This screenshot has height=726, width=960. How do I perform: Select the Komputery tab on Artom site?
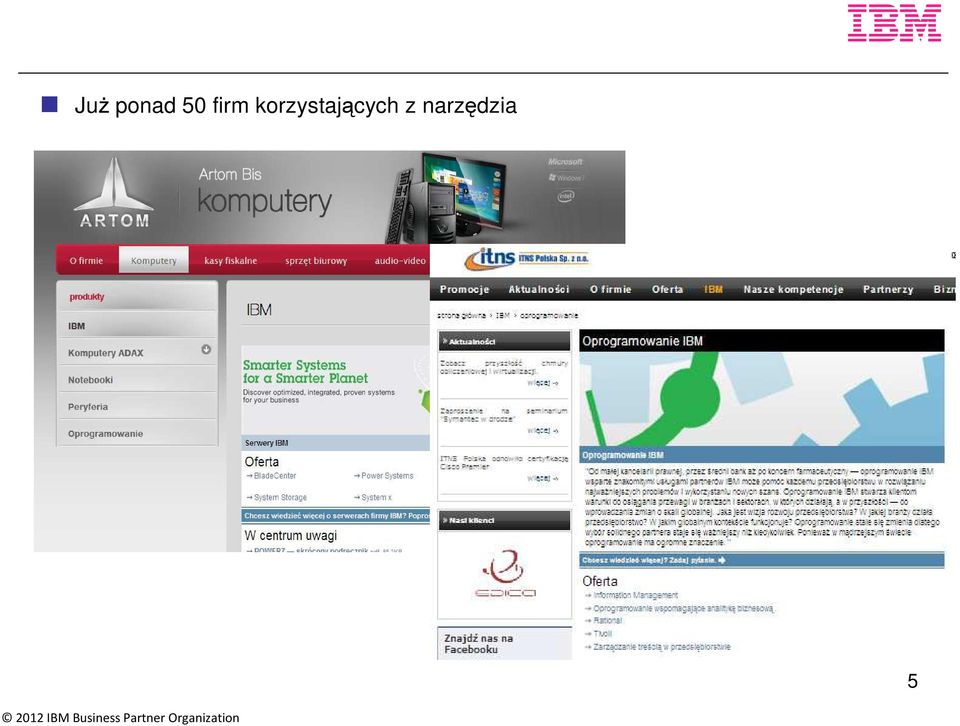click(x=154, y=261)
